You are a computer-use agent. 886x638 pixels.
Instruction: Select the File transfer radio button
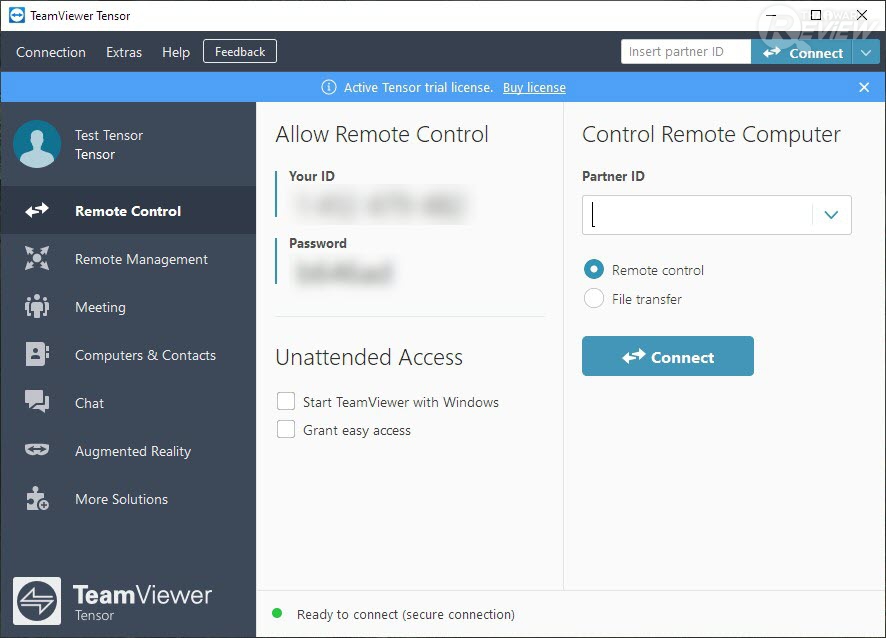coord(594,298)
